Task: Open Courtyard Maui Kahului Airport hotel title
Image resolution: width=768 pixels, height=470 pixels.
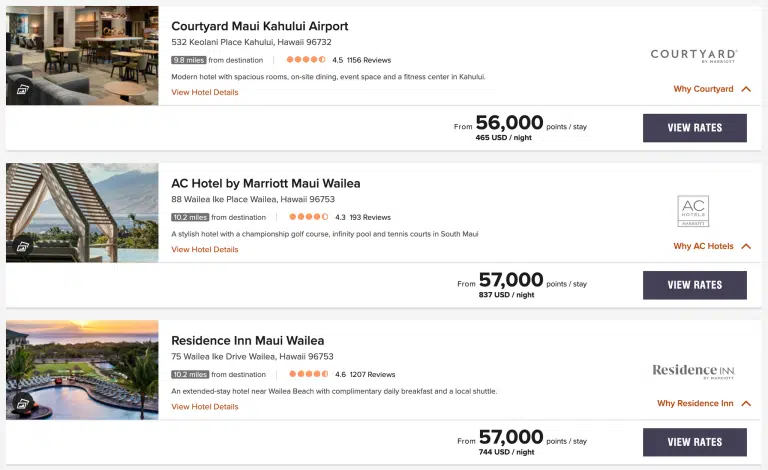Action: point(260,26)
